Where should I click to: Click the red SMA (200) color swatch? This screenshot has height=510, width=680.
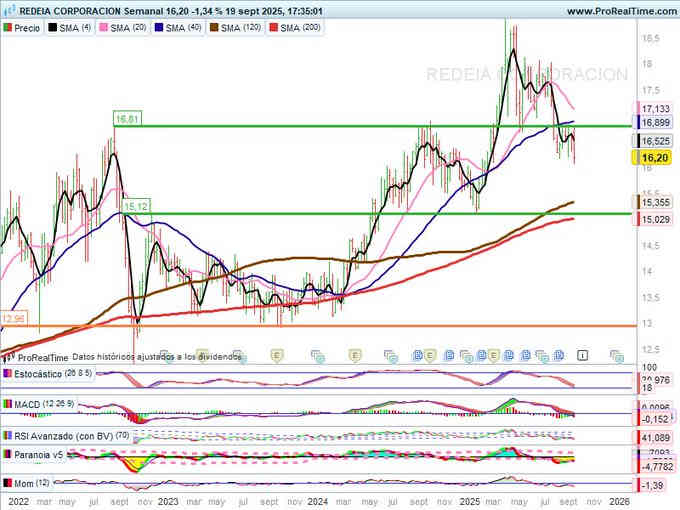coord(273,28)
